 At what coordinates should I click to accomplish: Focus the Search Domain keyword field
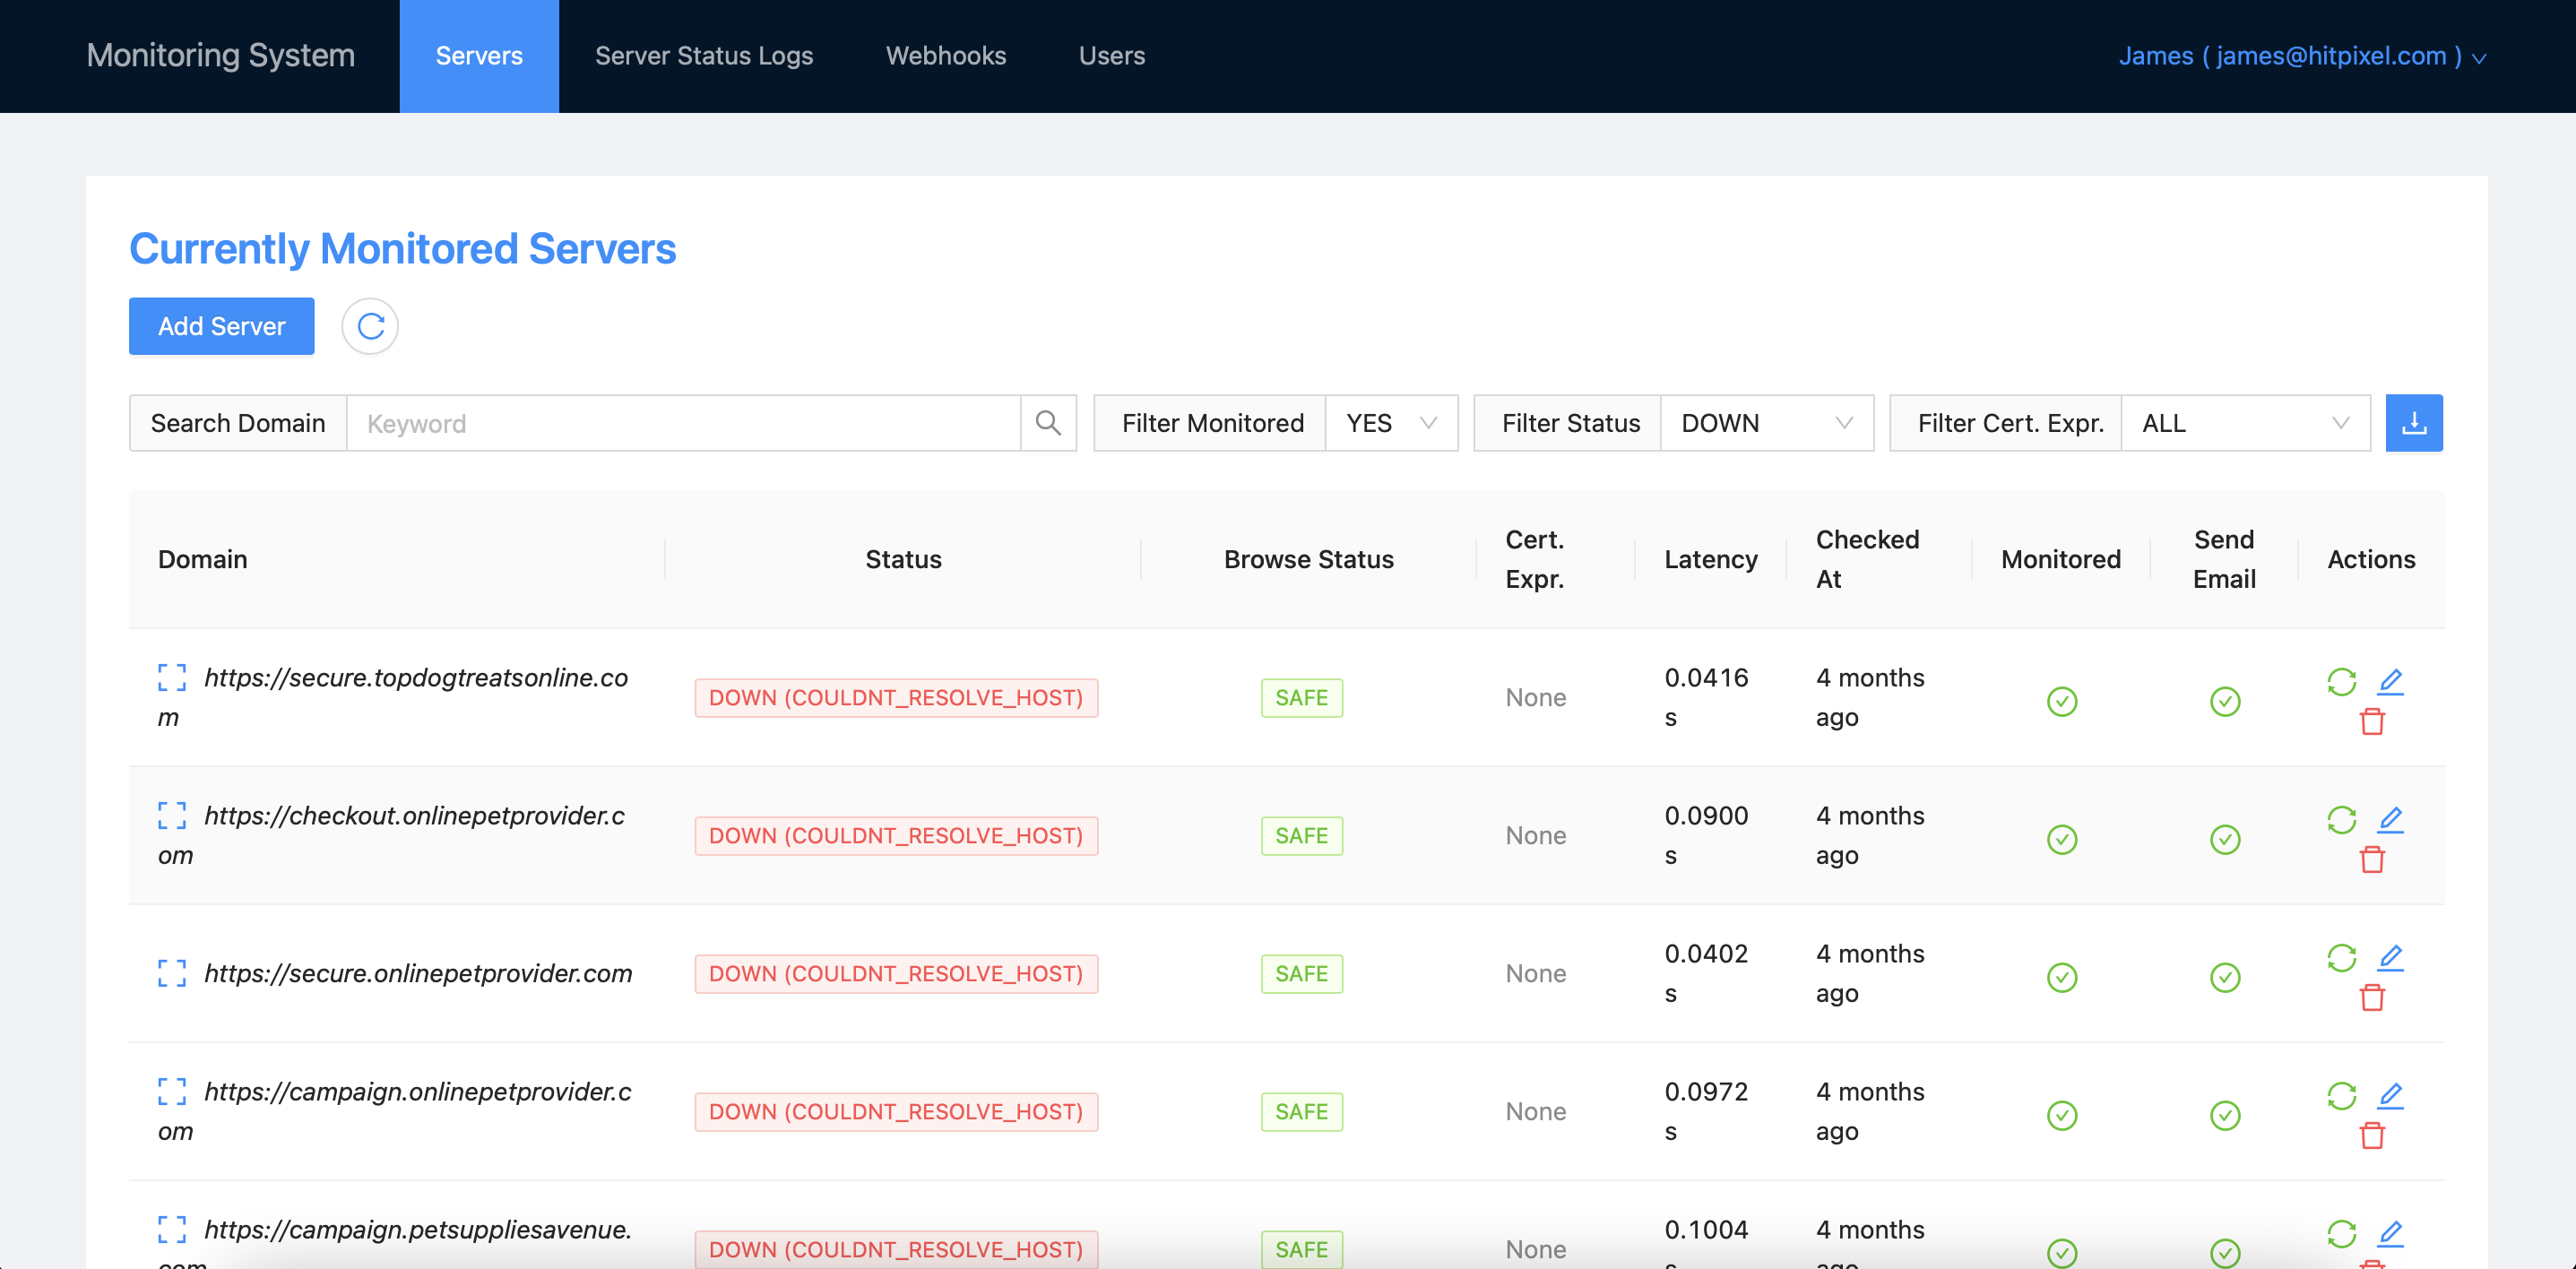[x=683, y=423]
